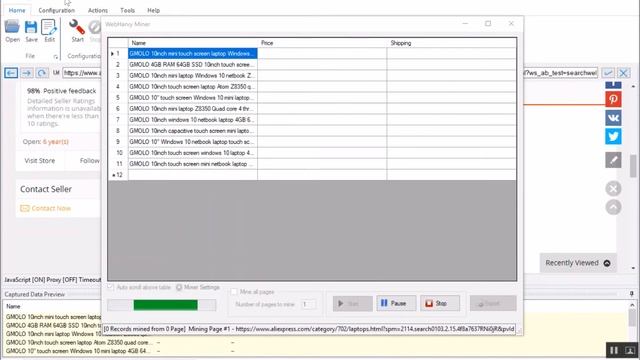Select row 4 'laptop Atom Z8350' cell
640x360 pixels.
193,87
